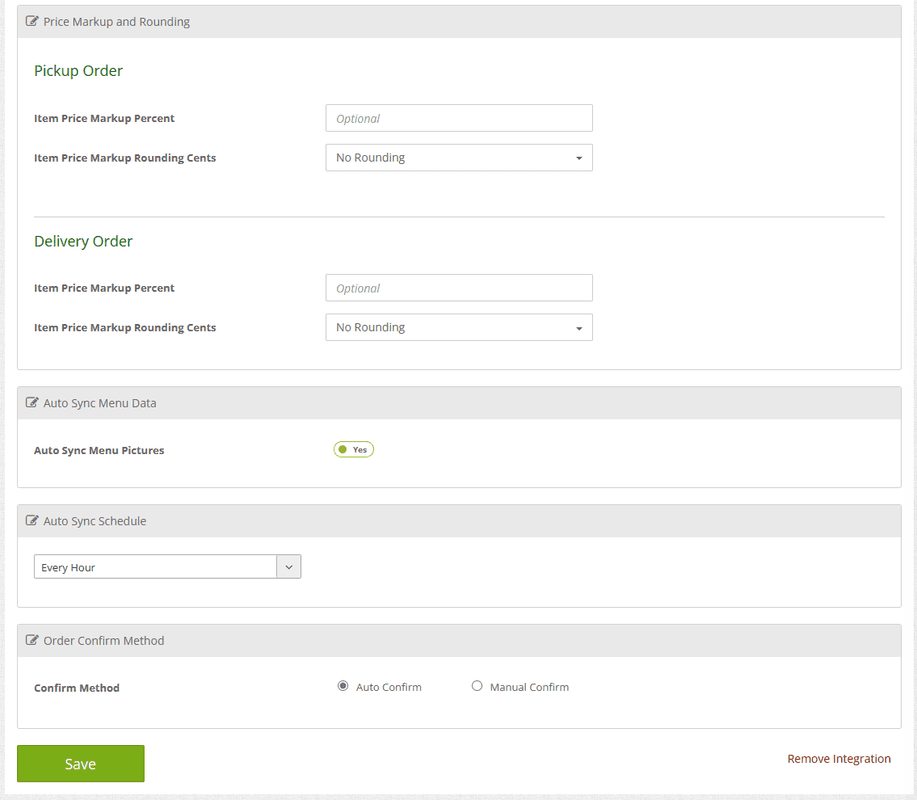Click the Auto Sync Menu Pictures label
This screenshot has height=800, width=917.
99,450
